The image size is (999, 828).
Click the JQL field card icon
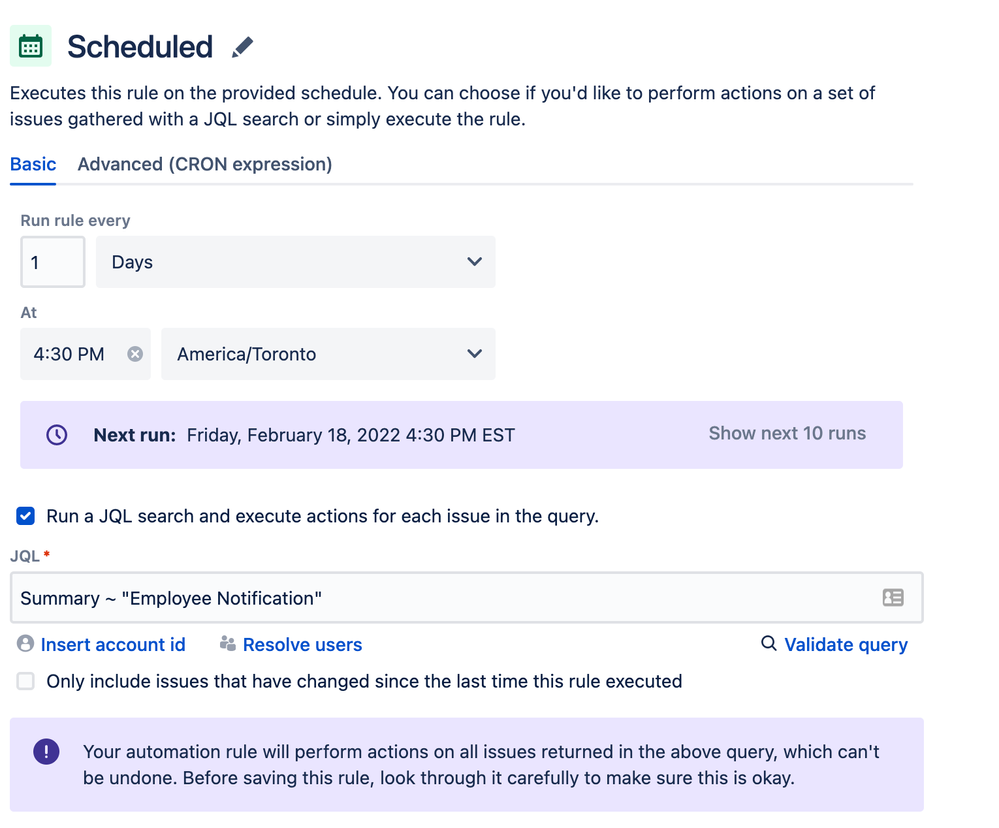893,598
